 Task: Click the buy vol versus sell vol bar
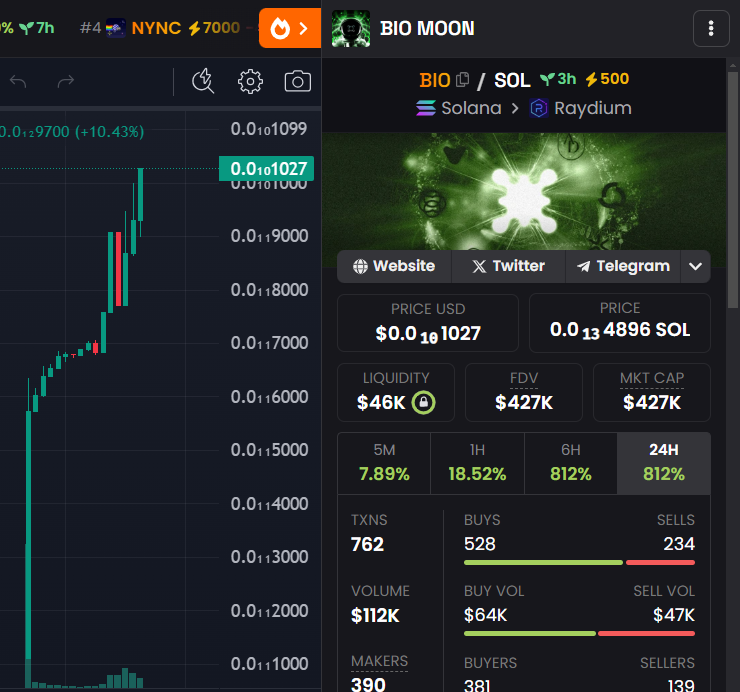(580, 633)
